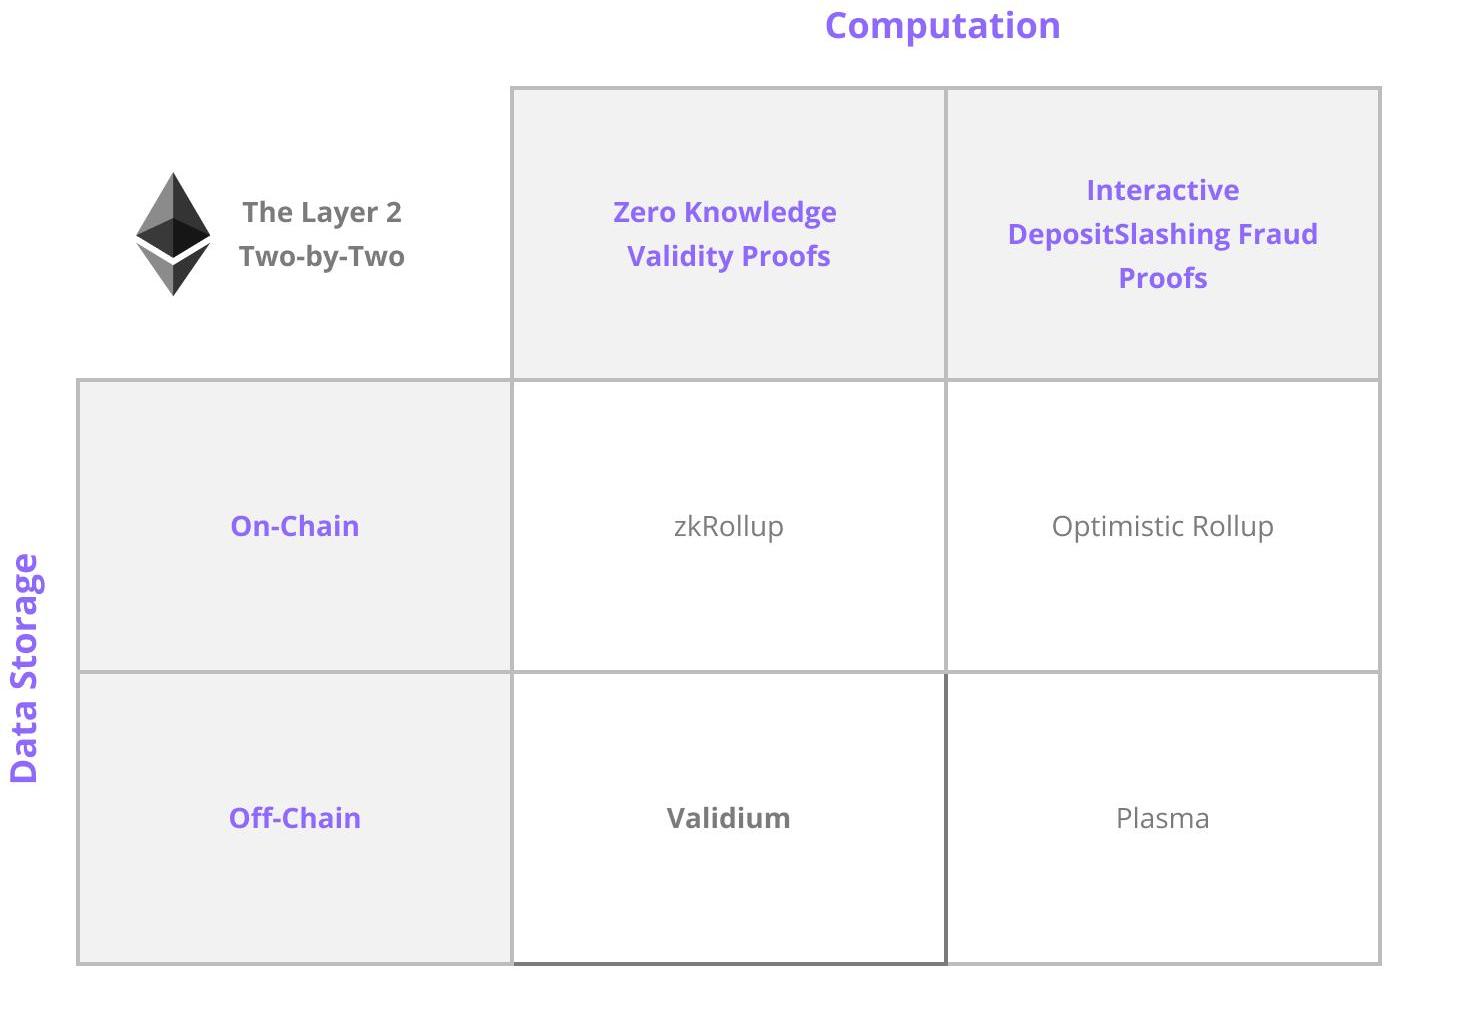Click Proofs beneath DepositSlashing Fraud

pos(1162,278)
